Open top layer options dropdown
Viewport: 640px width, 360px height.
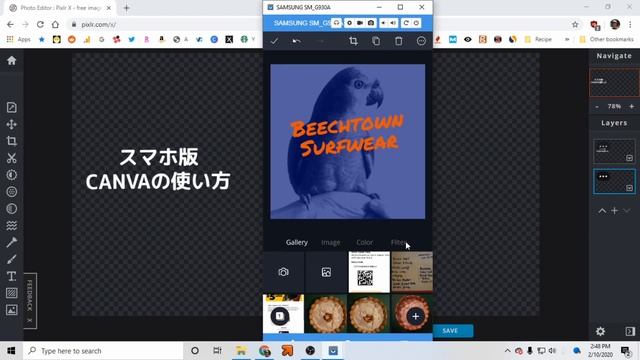pyautogui.click(x=629, y=158)
